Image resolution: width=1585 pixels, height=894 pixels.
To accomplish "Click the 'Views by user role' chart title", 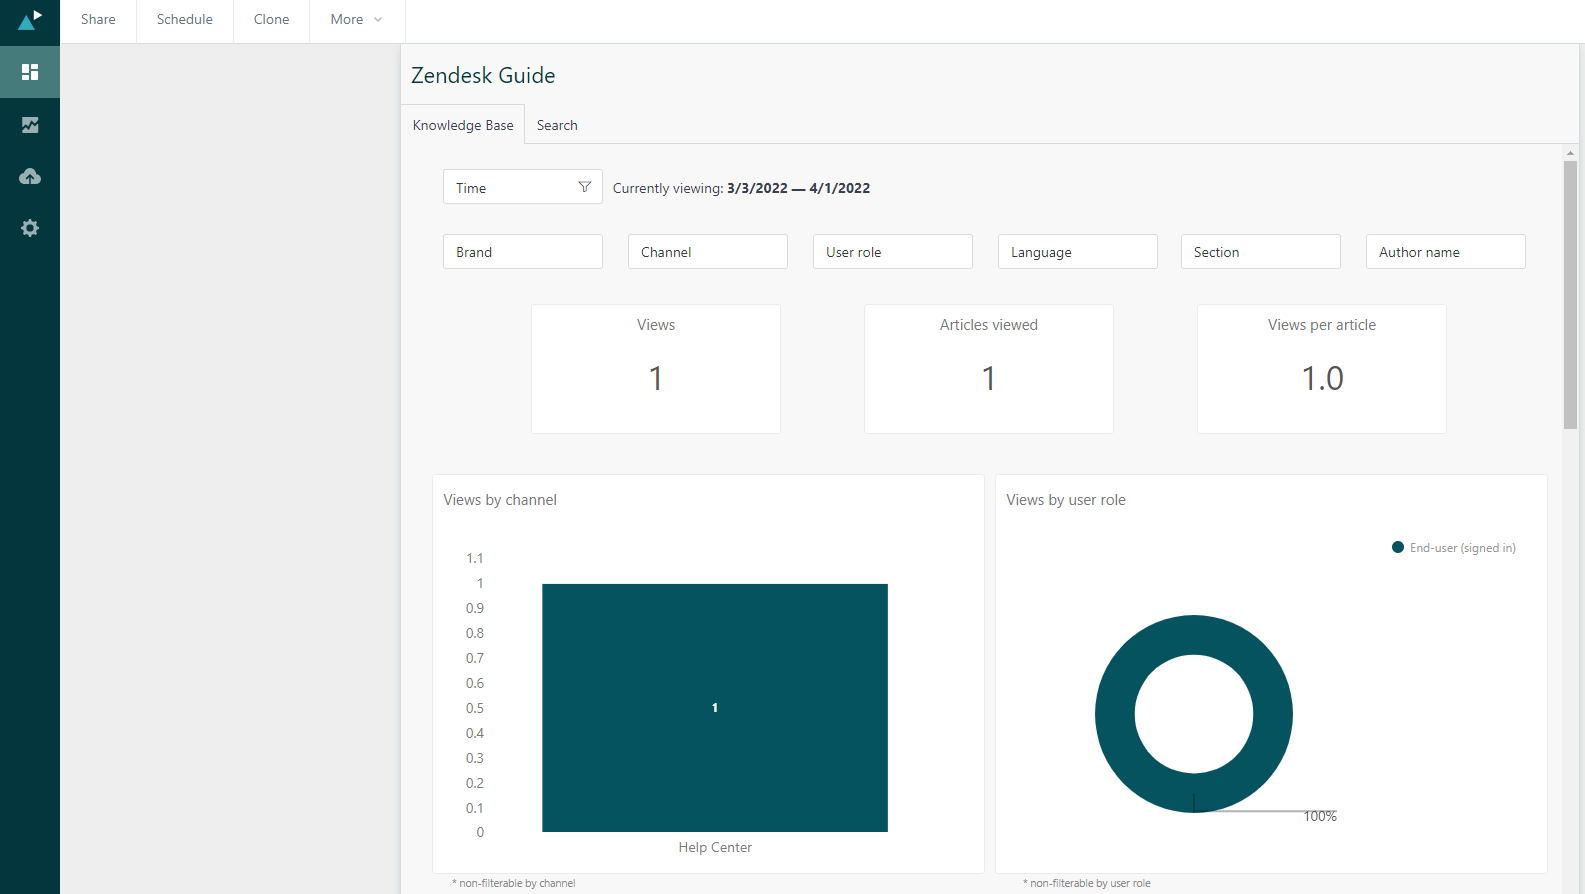I will (x=1066, y=500).
